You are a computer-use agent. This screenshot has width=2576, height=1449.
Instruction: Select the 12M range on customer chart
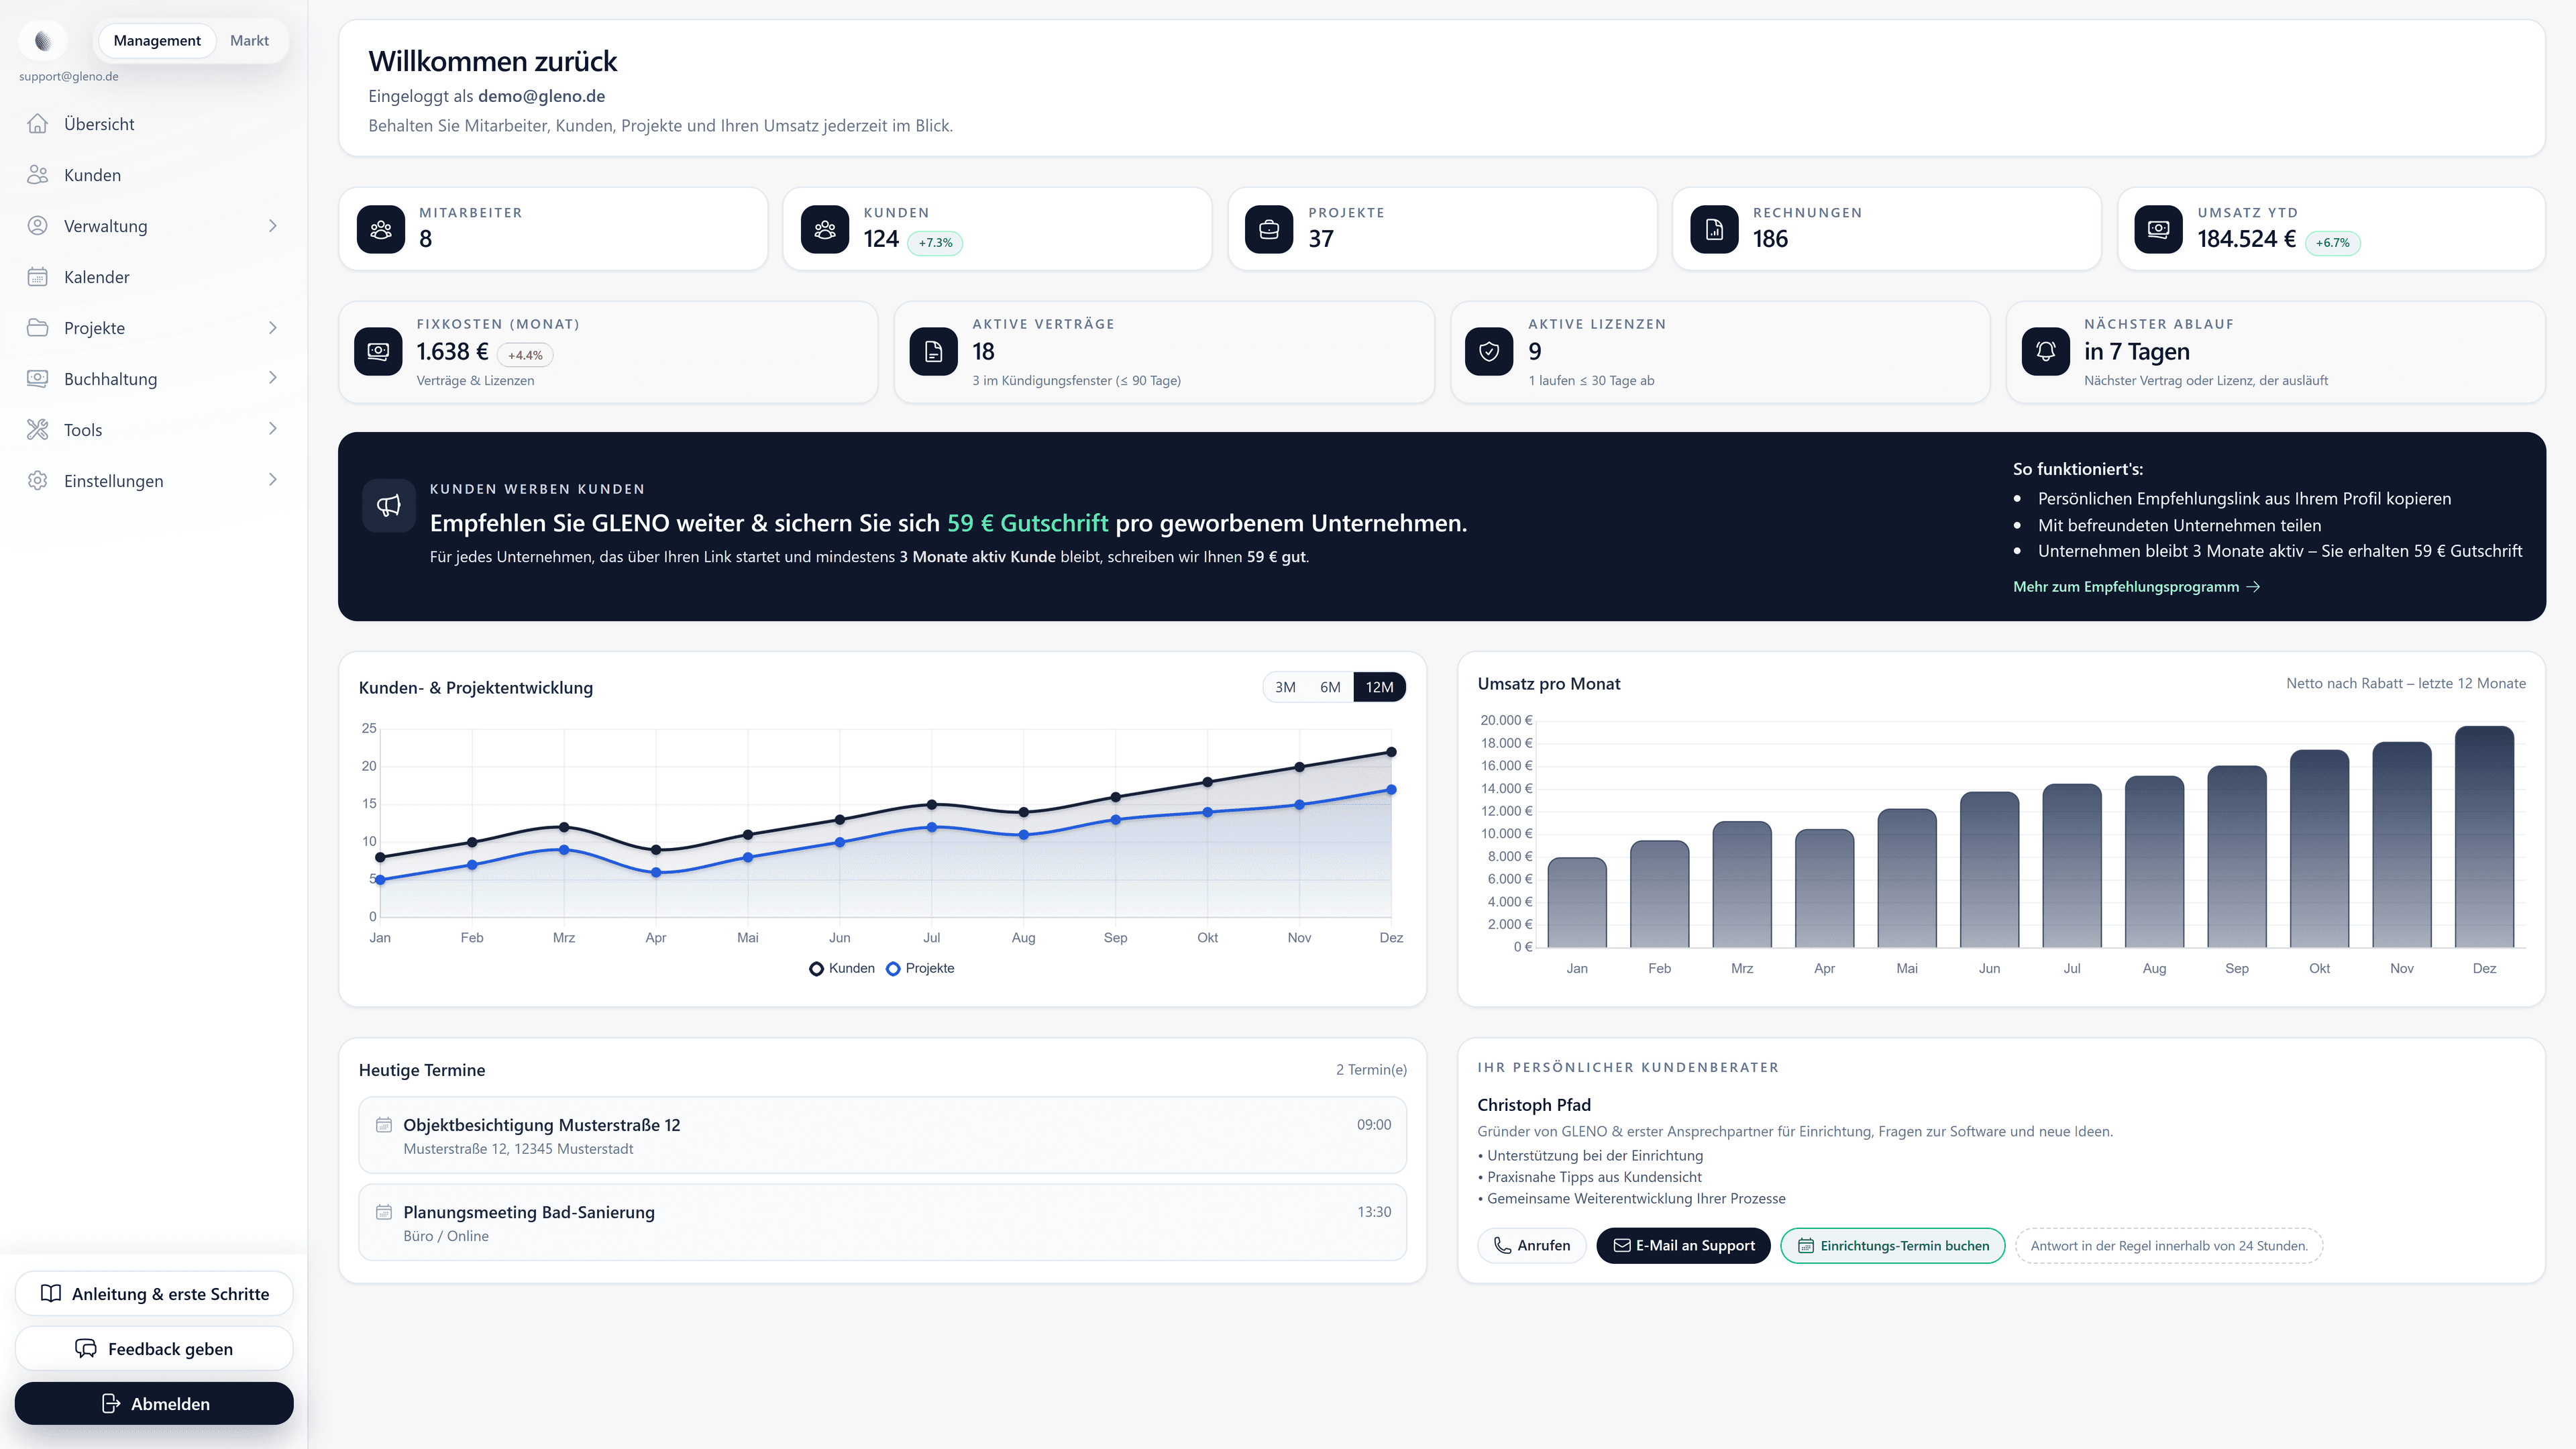click(1379, 687)
